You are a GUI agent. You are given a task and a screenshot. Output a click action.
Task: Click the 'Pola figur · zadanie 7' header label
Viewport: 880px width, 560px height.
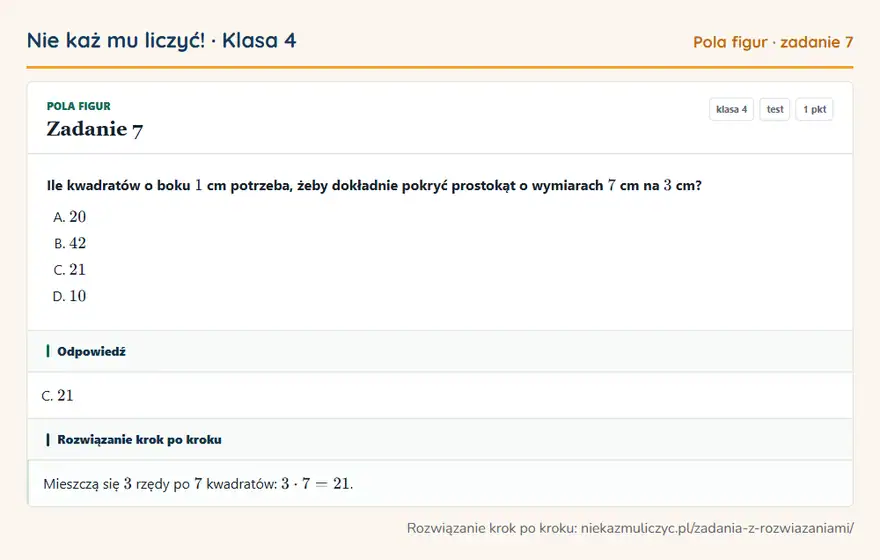coord(773,42)
